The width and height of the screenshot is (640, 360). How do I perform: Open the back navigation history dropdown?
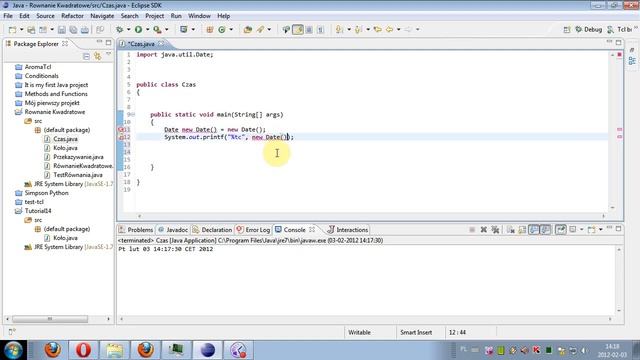pos(398,29)
